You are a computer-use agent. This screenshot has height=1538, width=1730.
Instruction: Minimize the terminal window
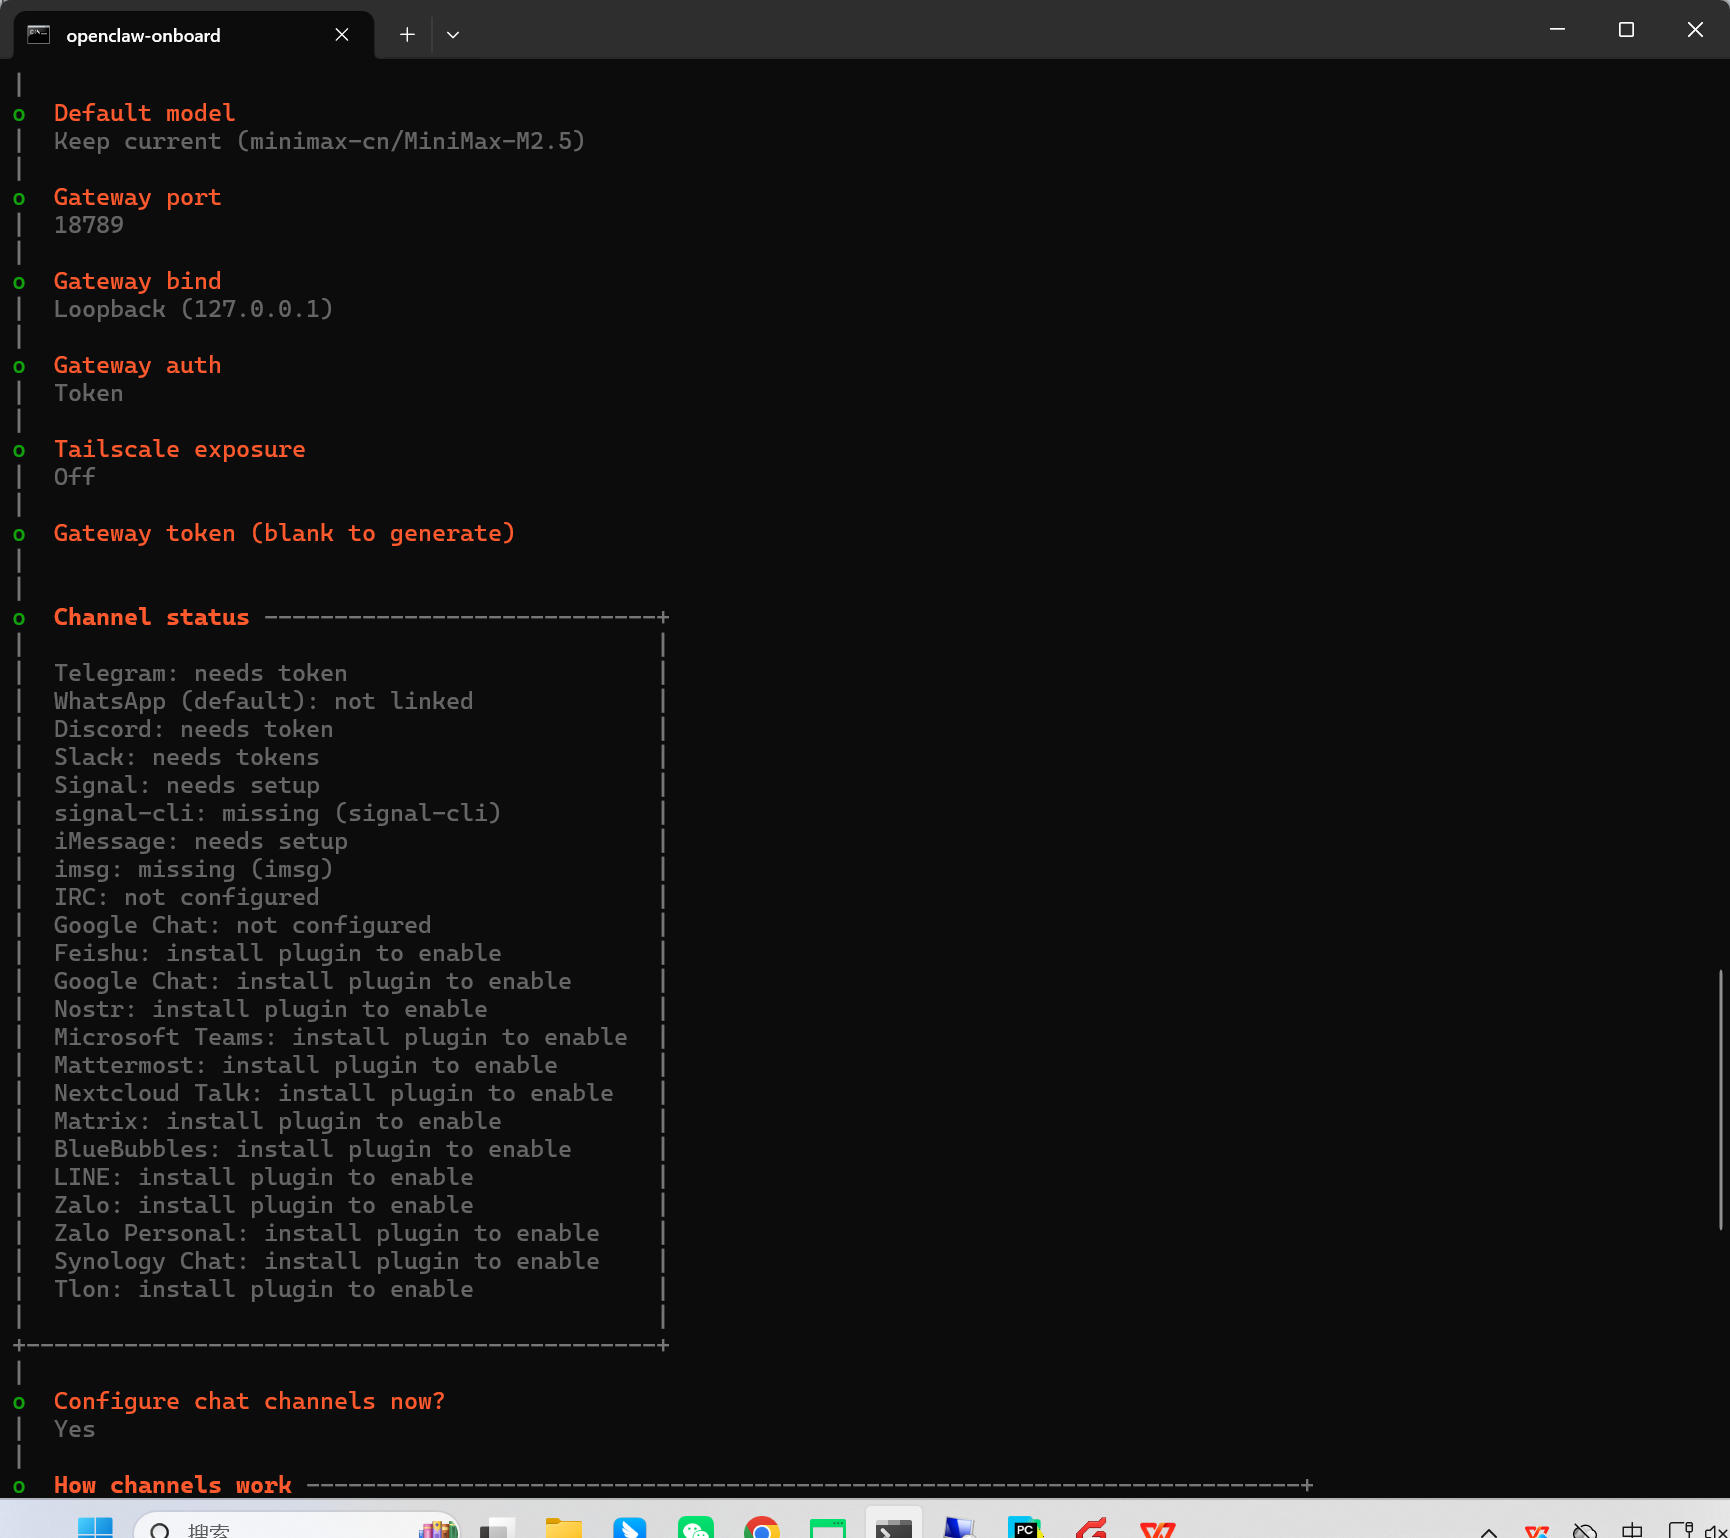1557,29
